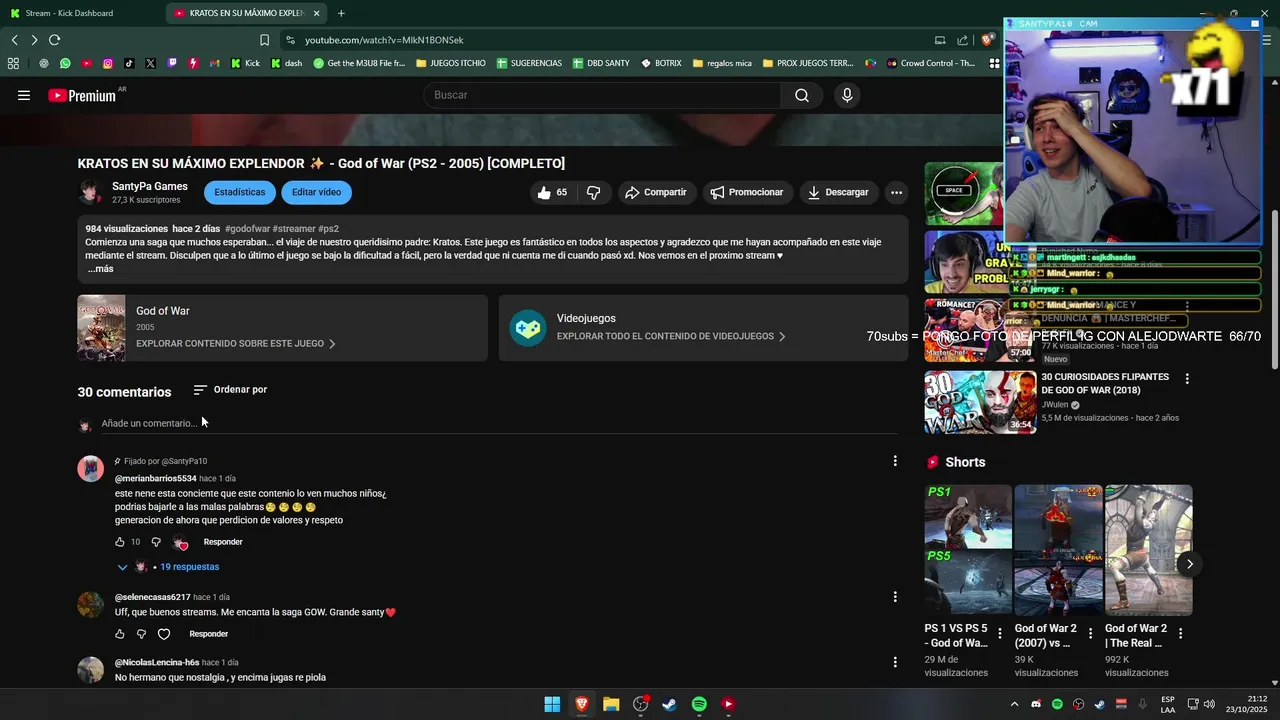Click the browser address bar URL
The width and height of the screenshot is (1280, 720).
point(384,40)
